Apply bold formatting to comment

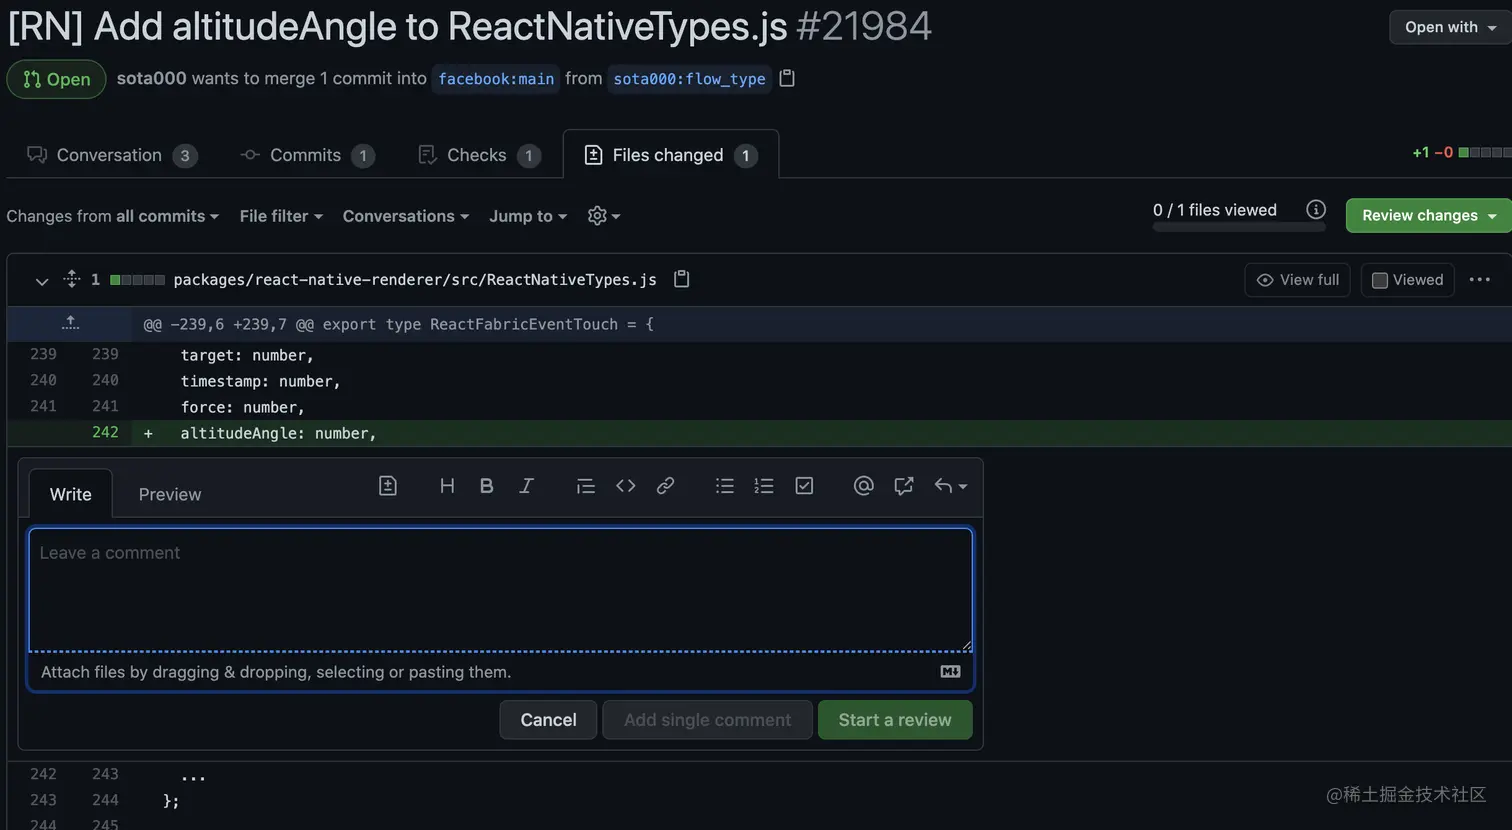click(x=487, y=486)
